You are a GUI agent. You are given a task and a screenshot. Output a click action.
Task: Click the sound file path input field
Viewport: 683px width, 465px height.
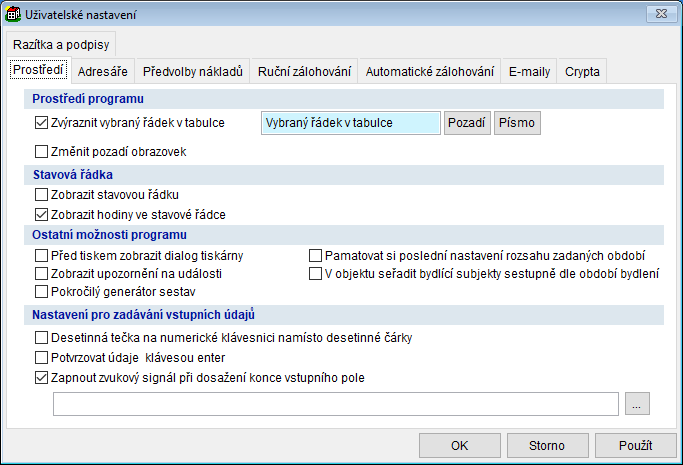click(336, 403)
